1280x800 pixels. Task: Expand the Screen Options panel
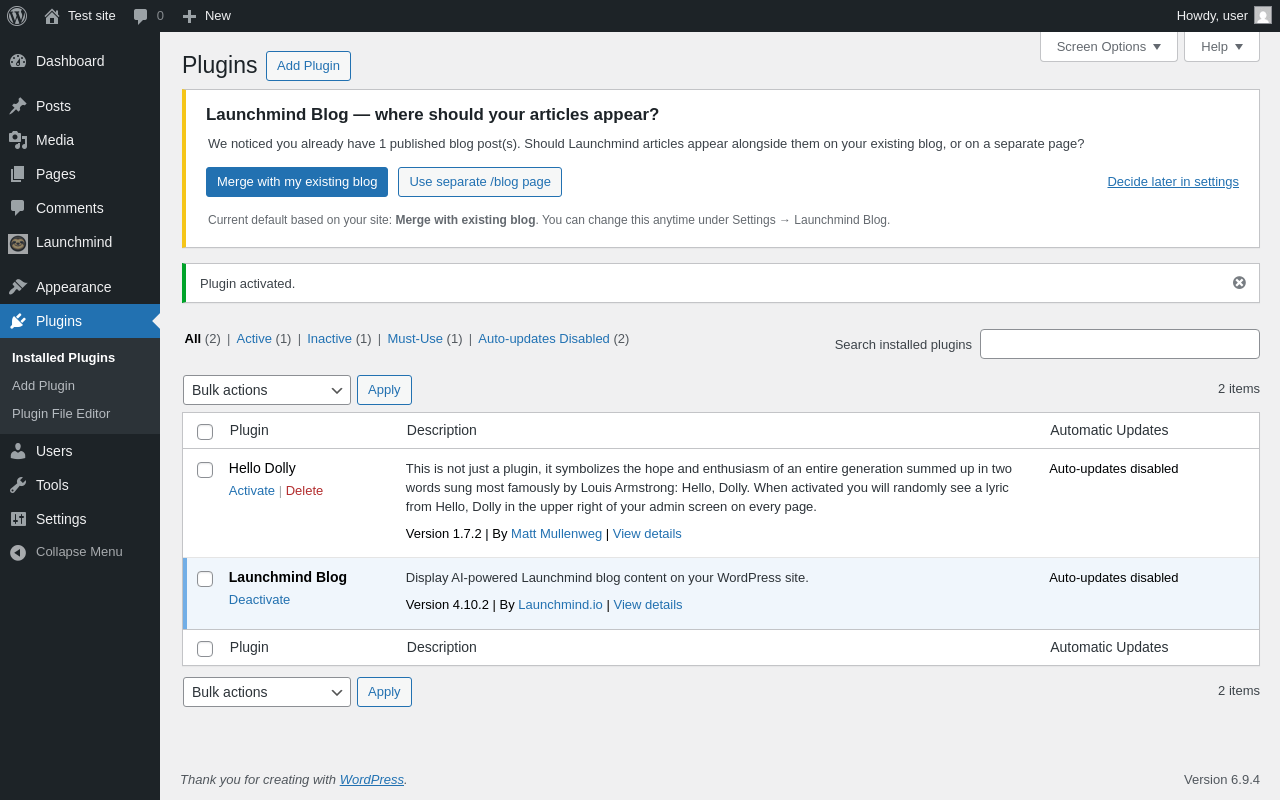click(1108, 46)
